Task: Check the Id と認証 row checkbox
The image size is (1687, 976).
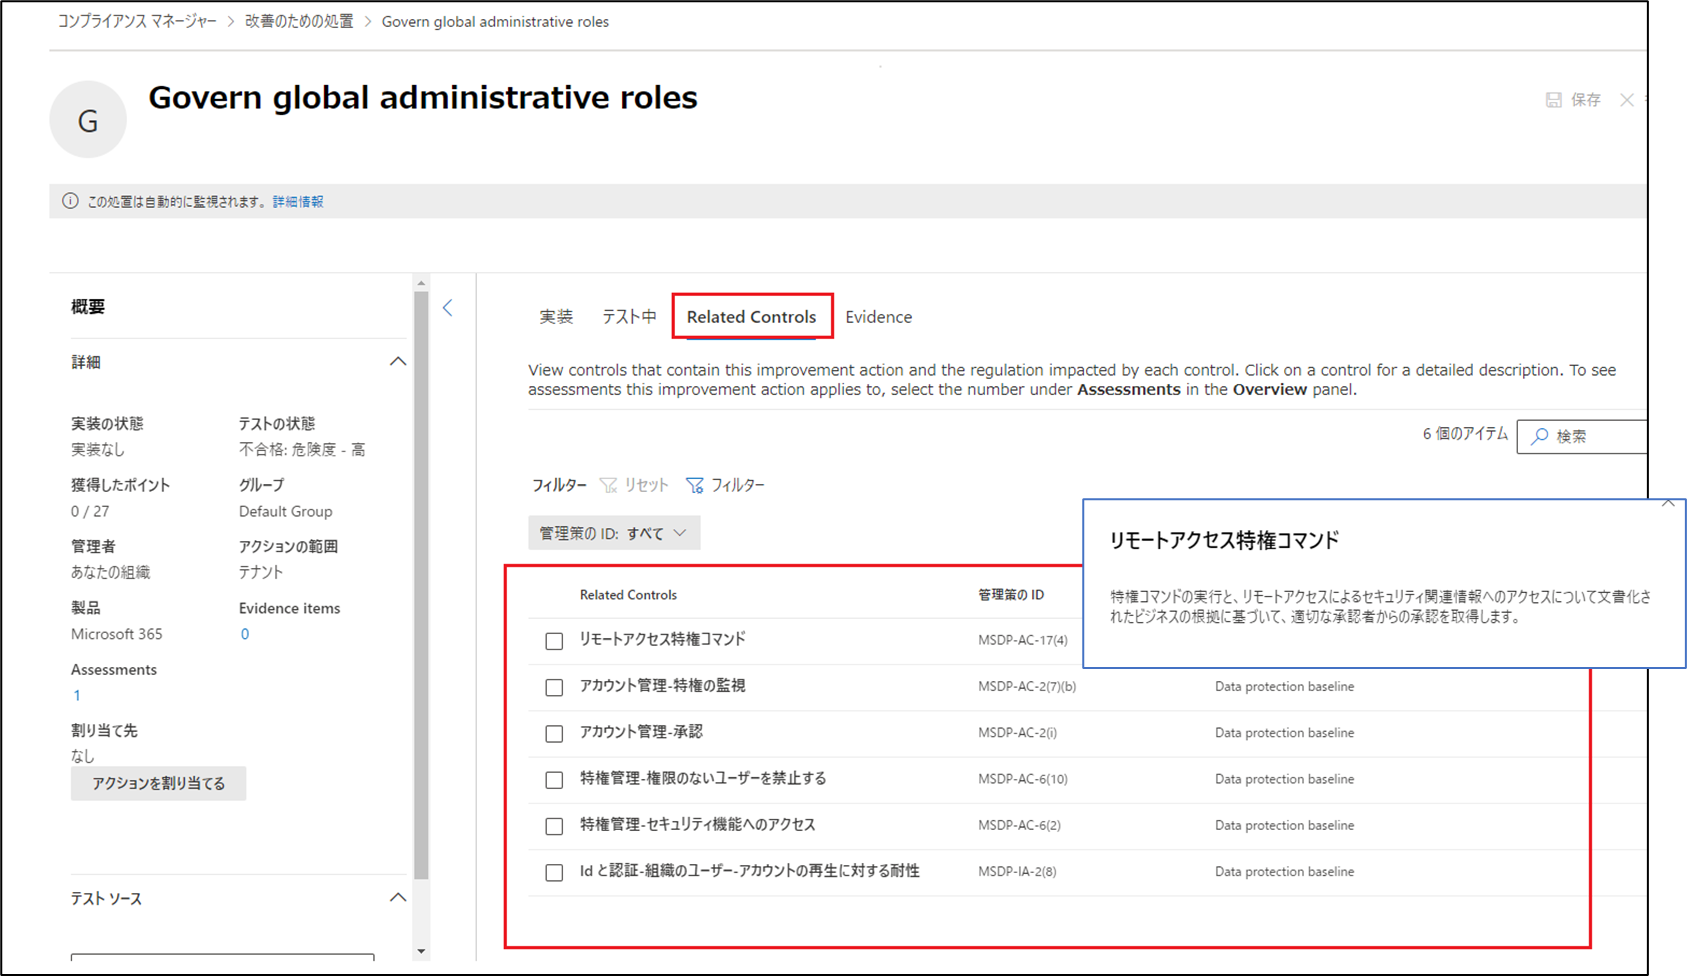Action: 554,872
